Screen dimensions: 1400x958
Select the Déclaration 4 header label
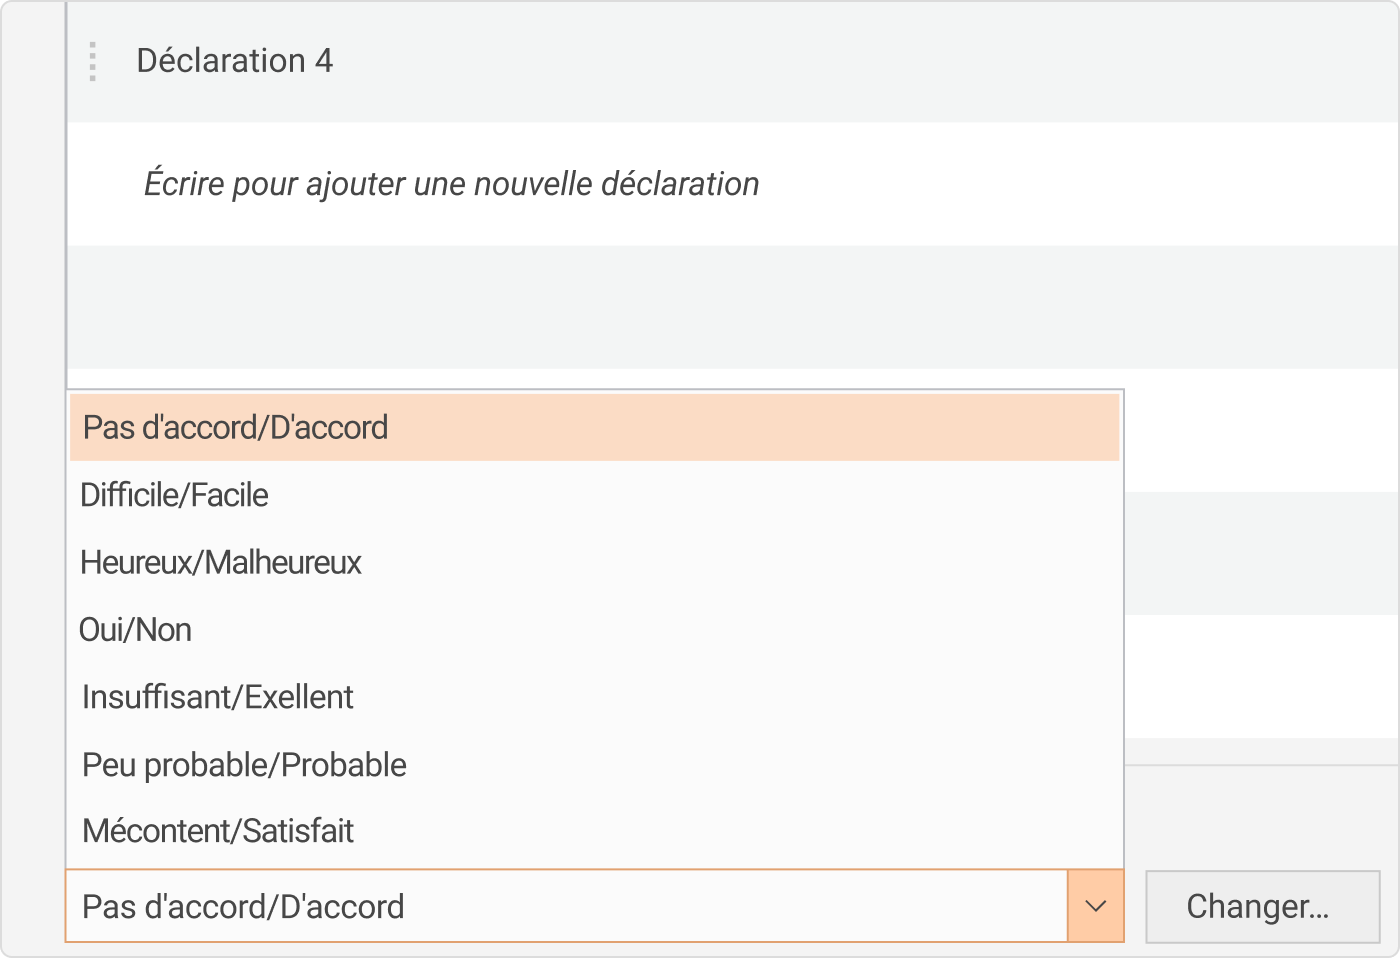click(236, 61)
